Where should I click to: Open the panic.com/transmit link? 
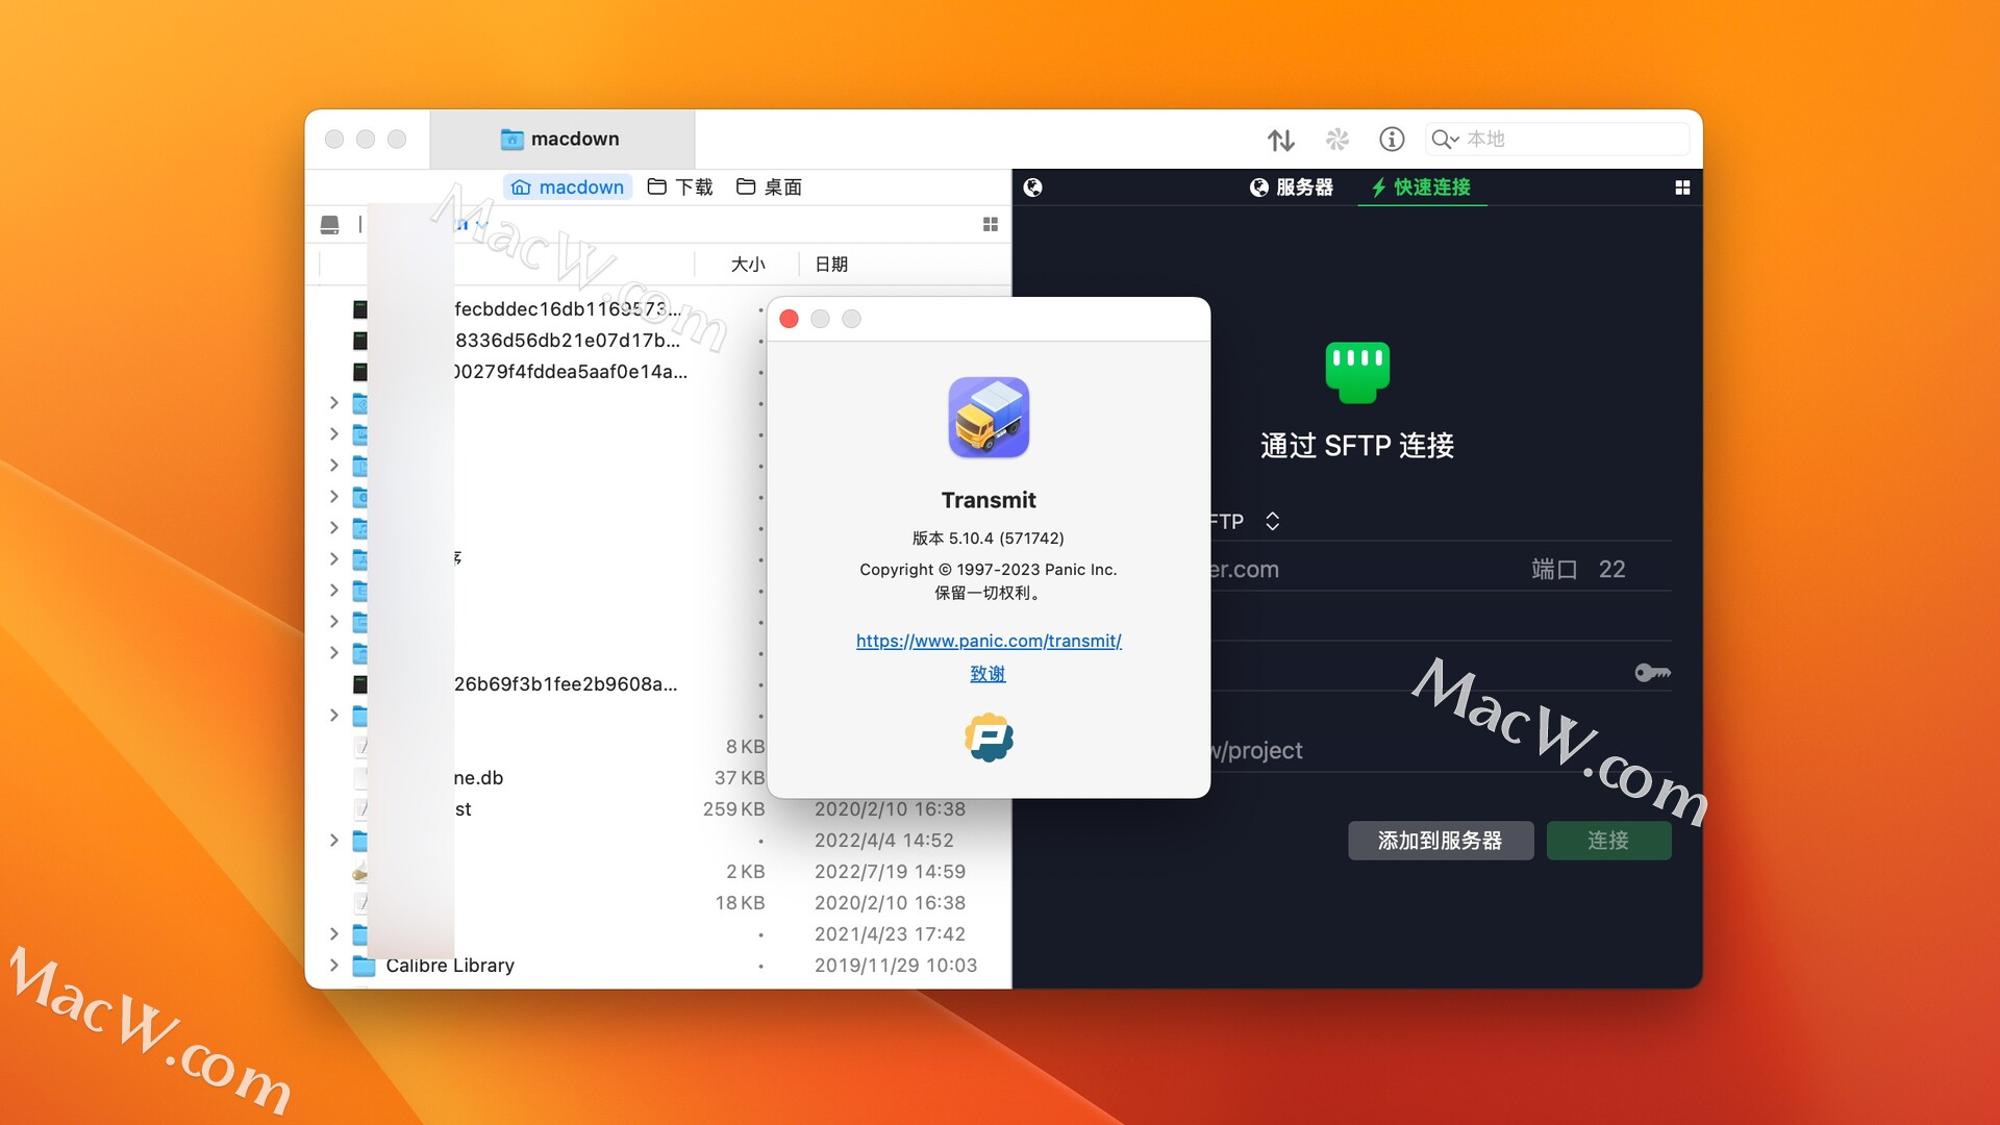pos(988,640)
